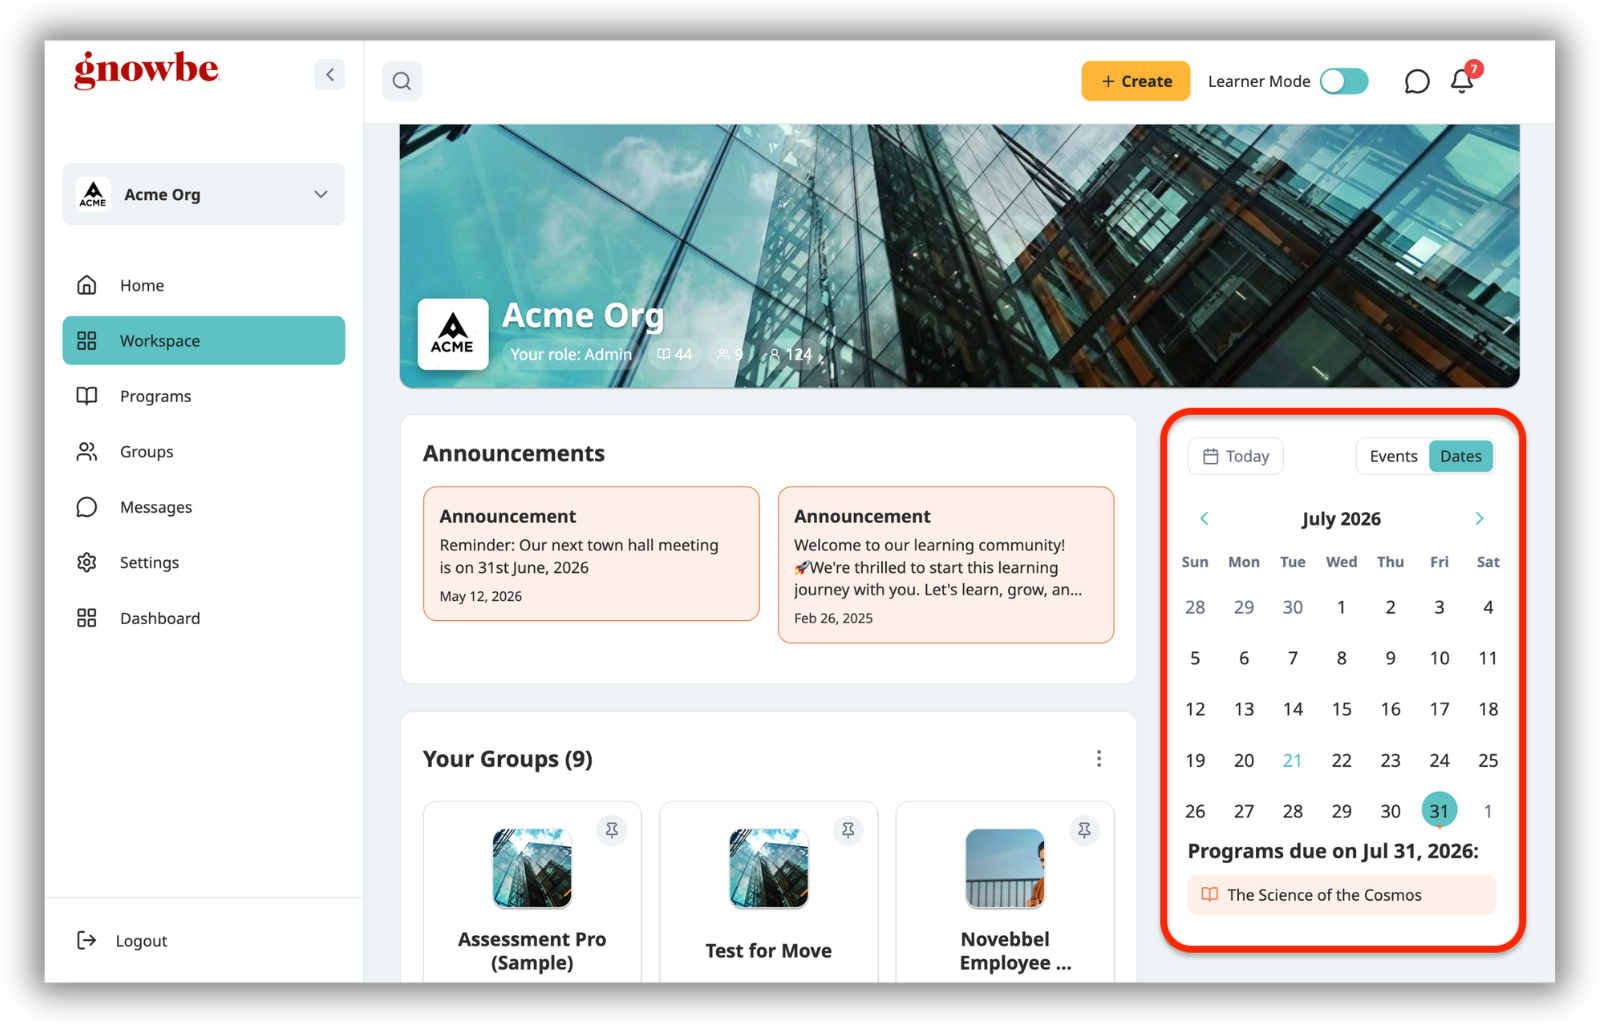Image resolution: width=1600 pixels, height=1030 pixels.
Task: Switch the calendar to Dates tab
Action: [x=1461, y=456]
